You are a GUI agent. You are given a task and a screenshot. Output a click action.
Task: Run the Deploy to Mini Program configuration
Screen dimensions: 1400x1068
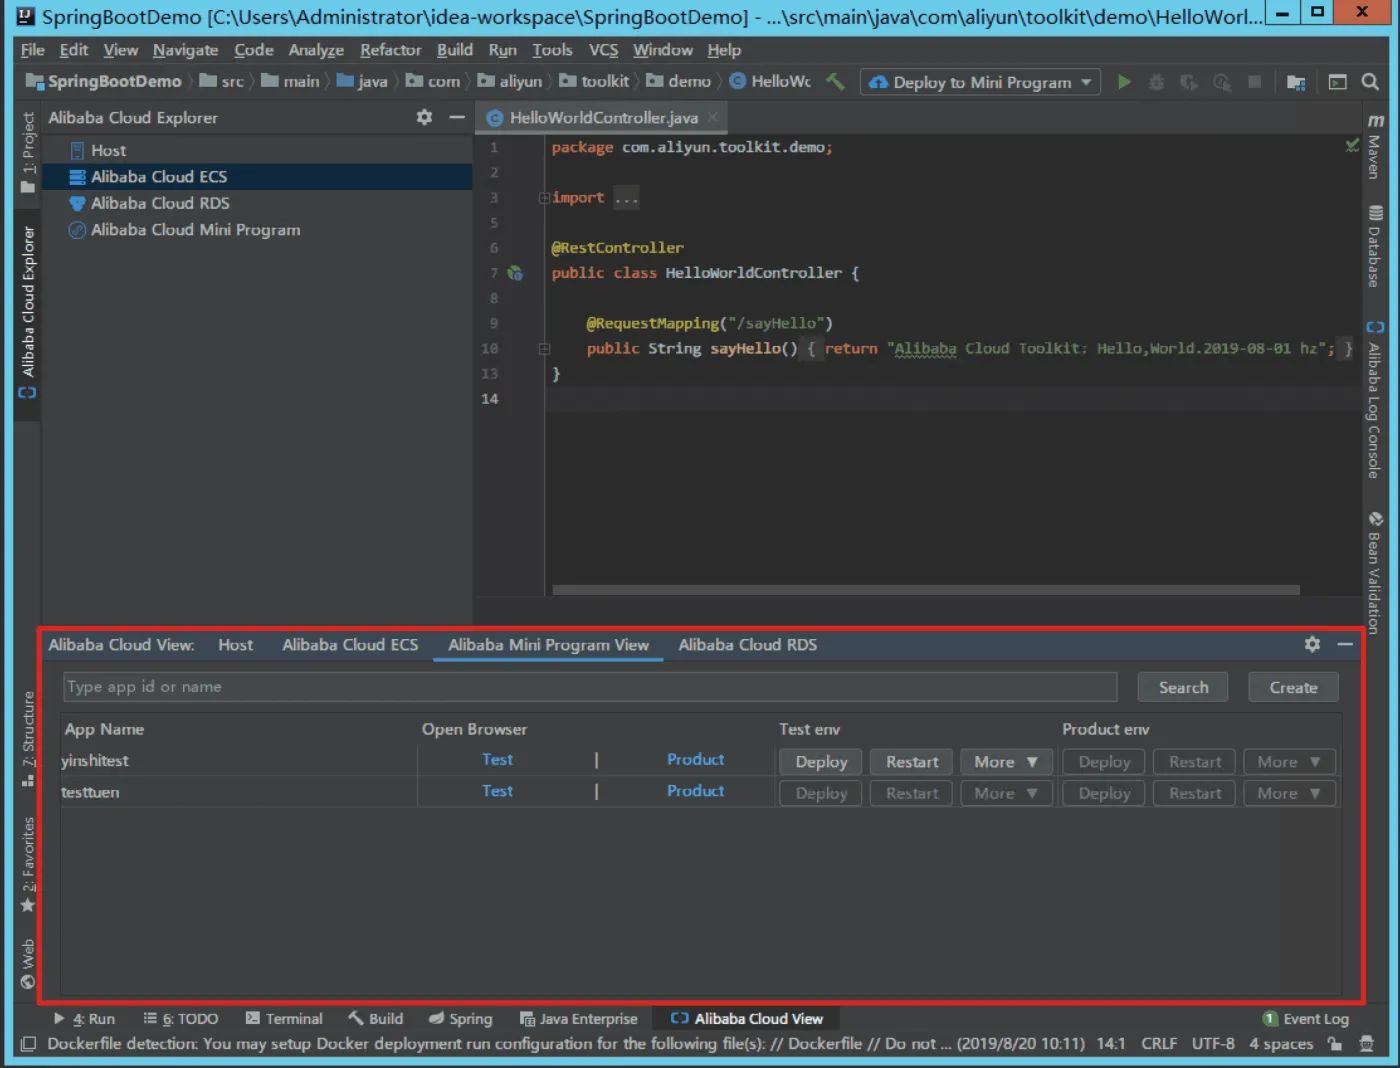pos(1124,82)
